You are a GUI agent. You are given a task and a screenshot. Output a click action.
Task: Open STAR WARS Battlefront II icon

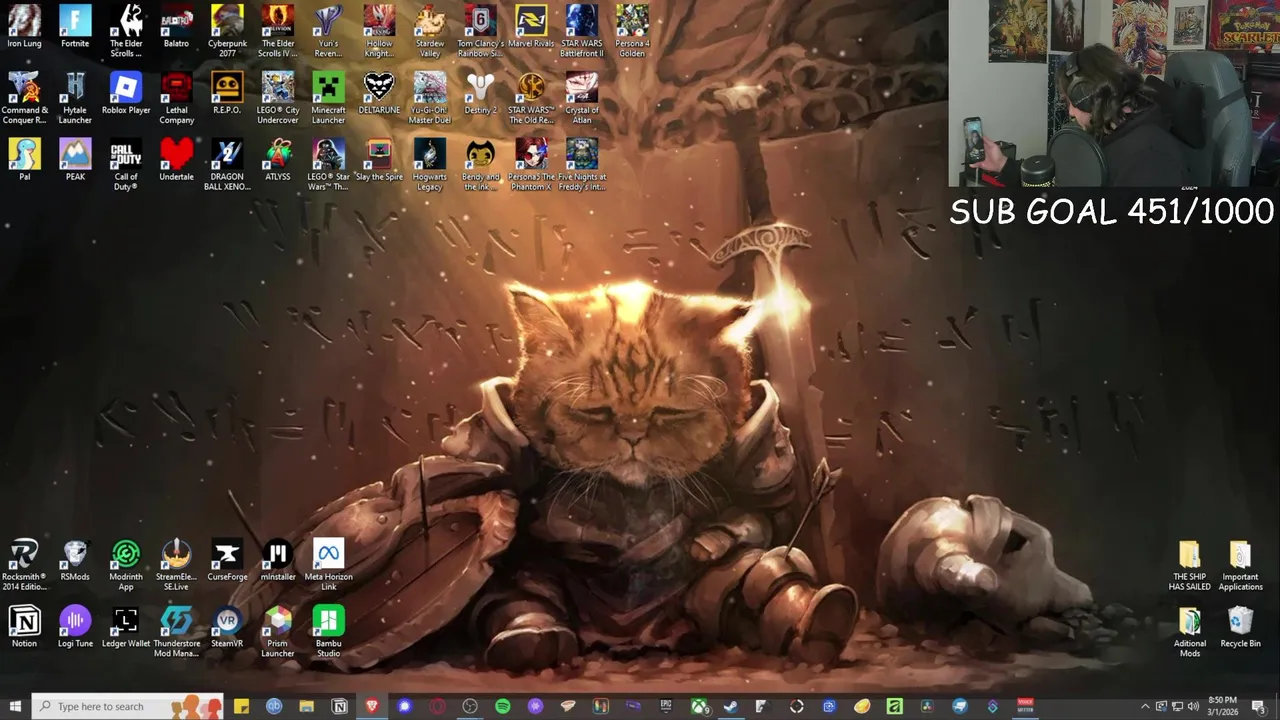(582, 31)
